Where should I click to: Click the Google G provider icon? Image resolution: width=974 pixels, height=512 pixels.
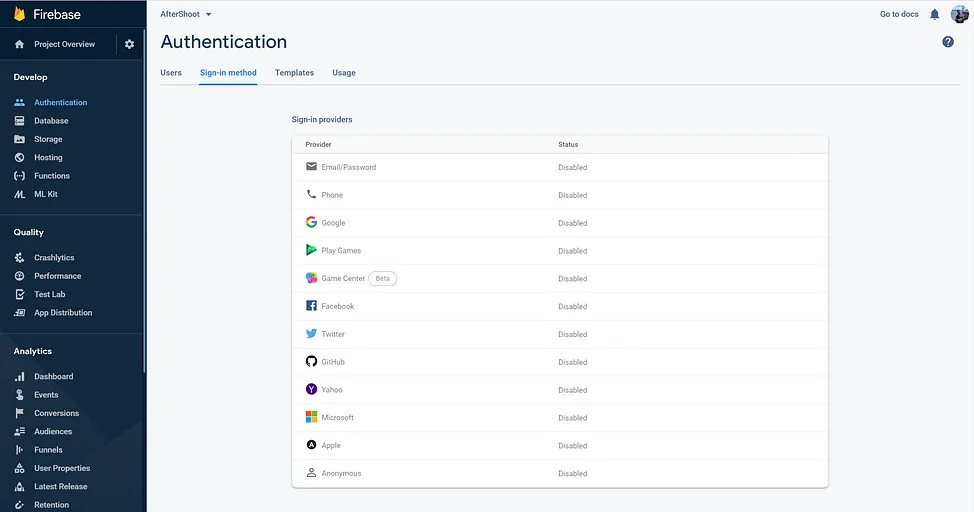click(x=311, y=222)
